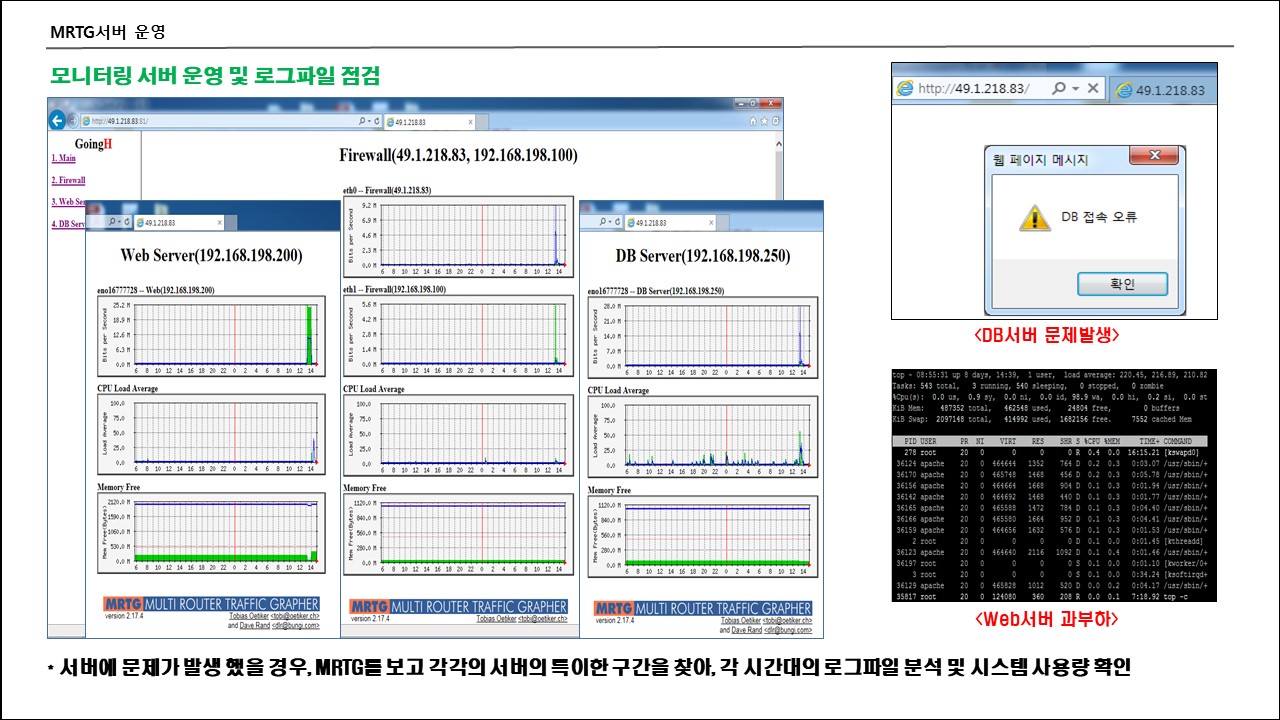The image size is (1280, 720).
Task: Click the favorites star icon
Action: (762, 121)
